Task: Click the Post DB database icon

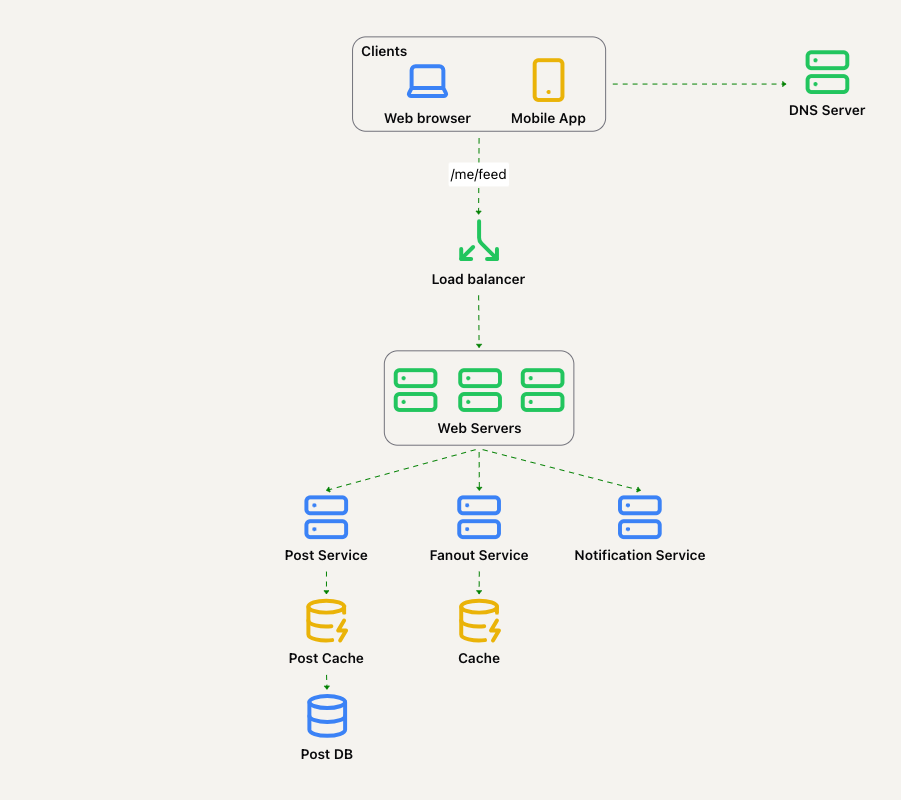Action: (x=326, y=716)
